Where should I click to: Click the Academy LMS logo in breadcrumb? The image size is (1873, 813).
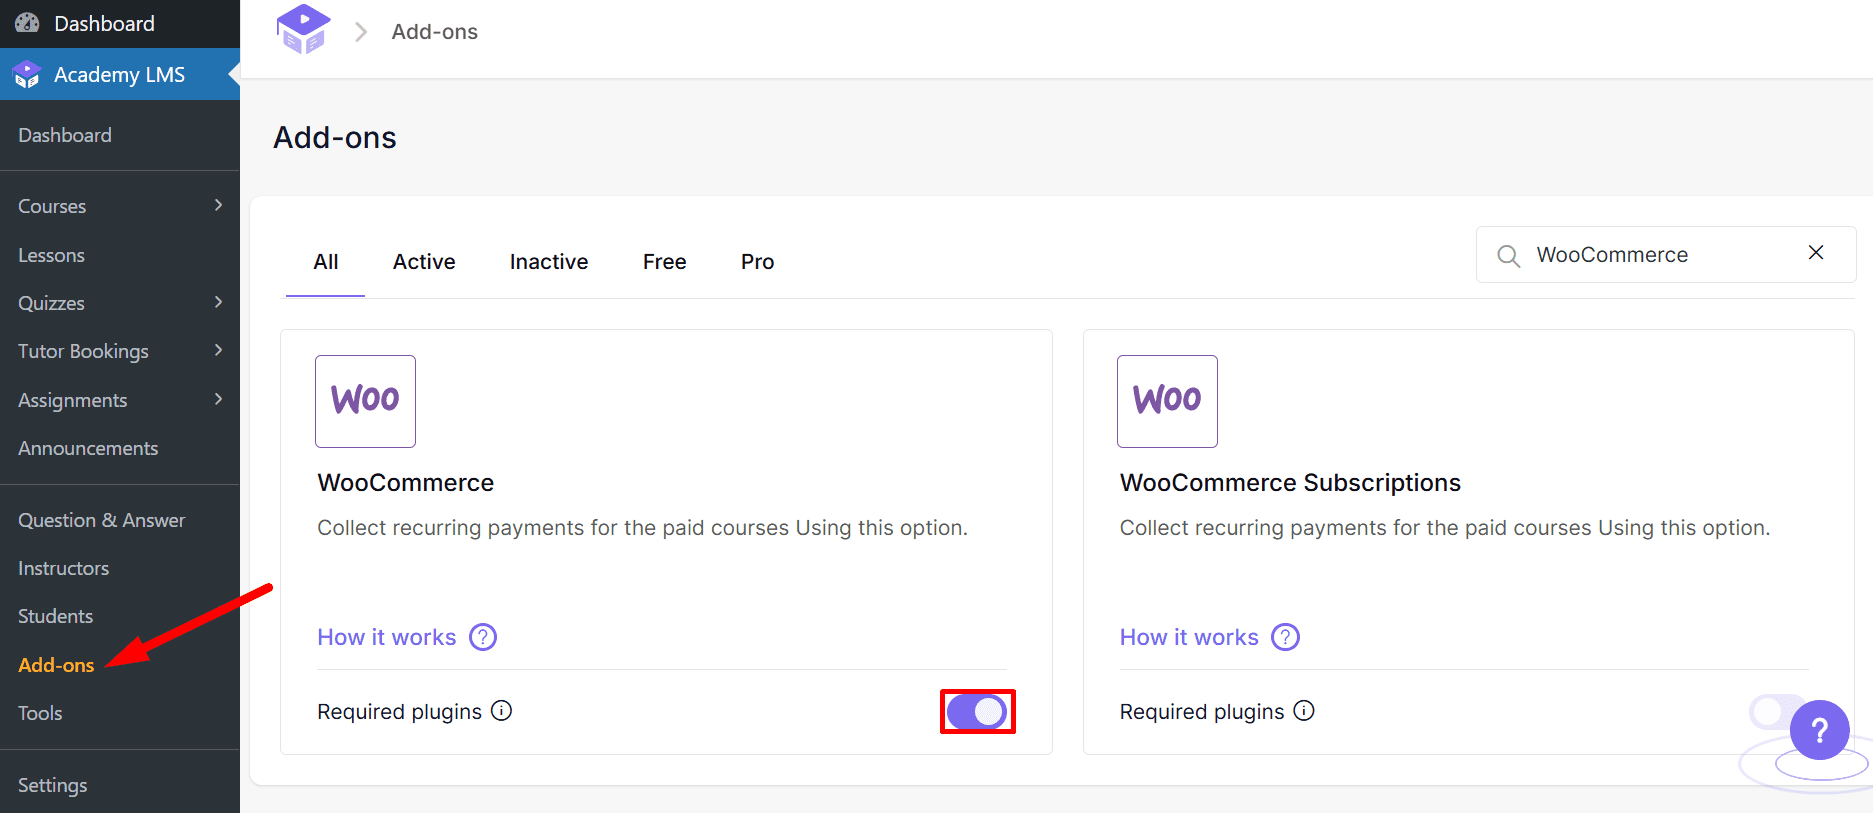click(303, 30)
